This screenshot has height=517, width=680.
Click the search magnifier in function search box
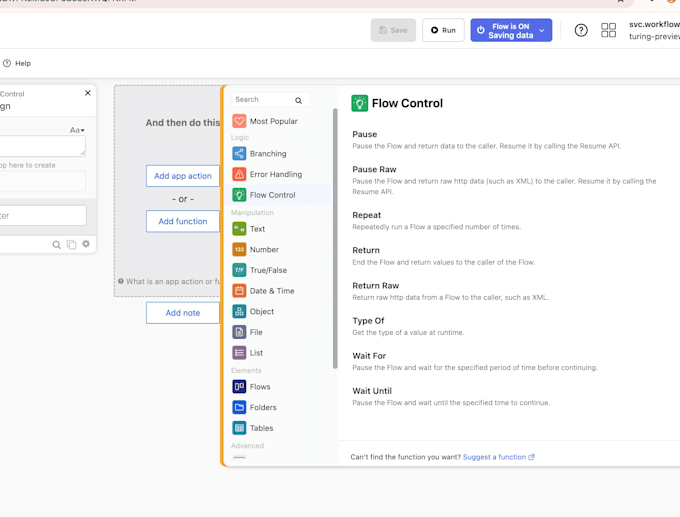(x=298, y=100)
